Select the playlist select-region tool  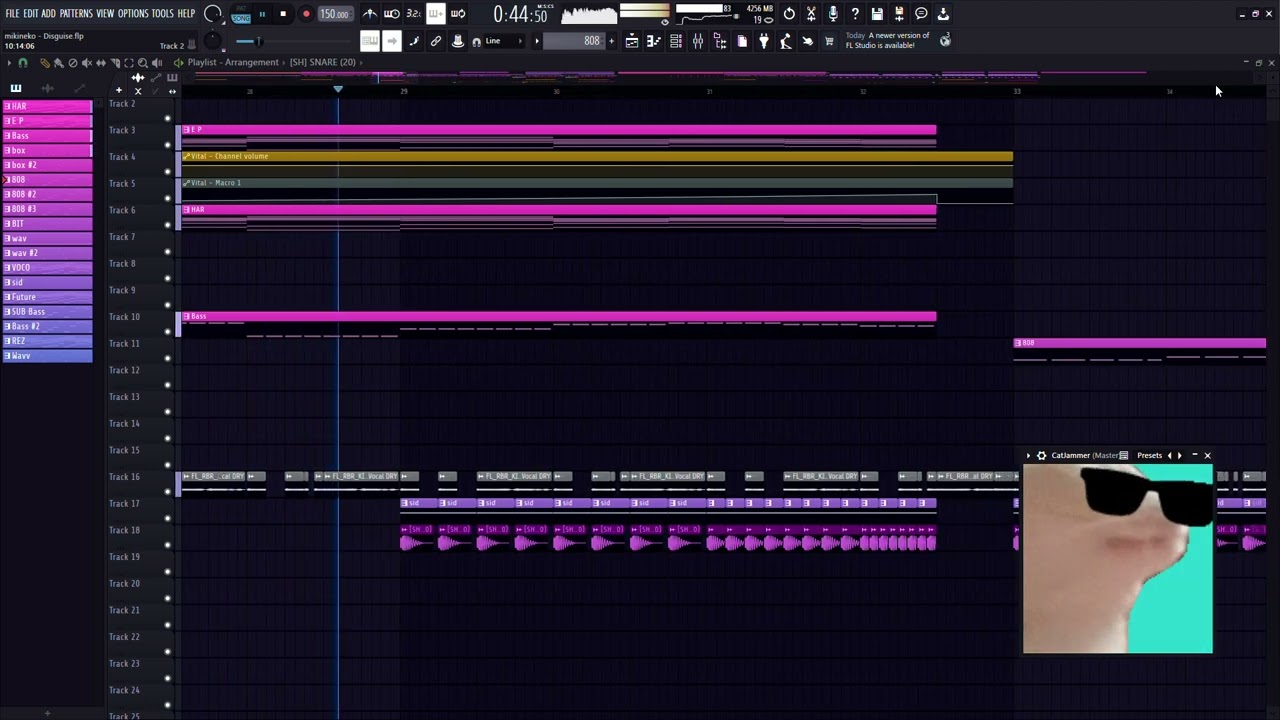[x=128, y=63]
